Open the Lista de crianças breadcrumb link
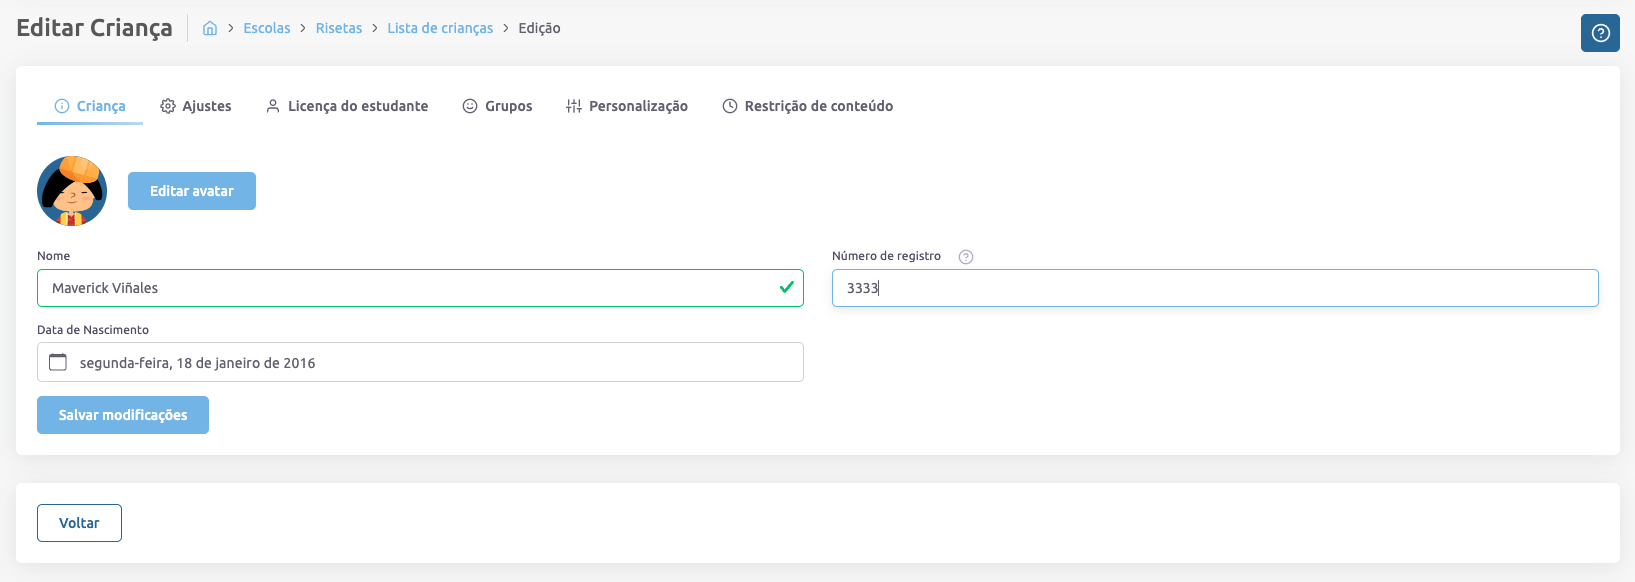 pos(440,28)
